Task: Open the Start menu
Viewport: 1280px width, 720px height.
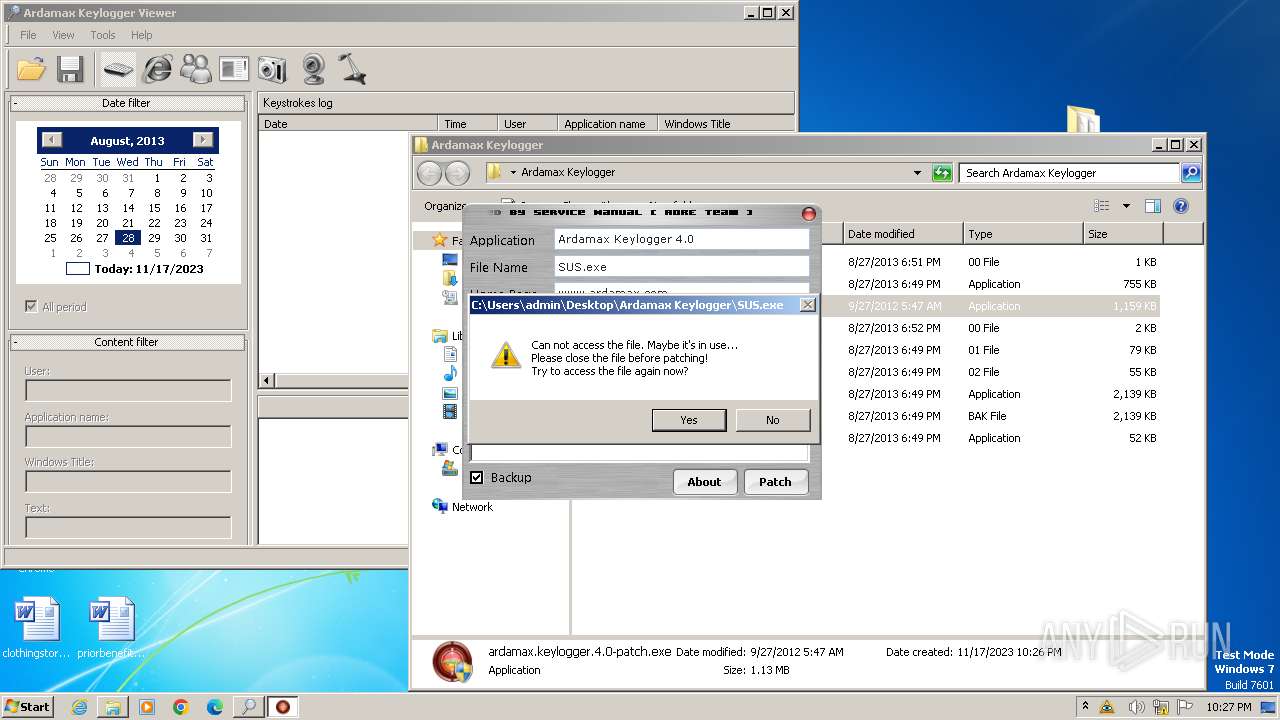Action: [27, 706]
